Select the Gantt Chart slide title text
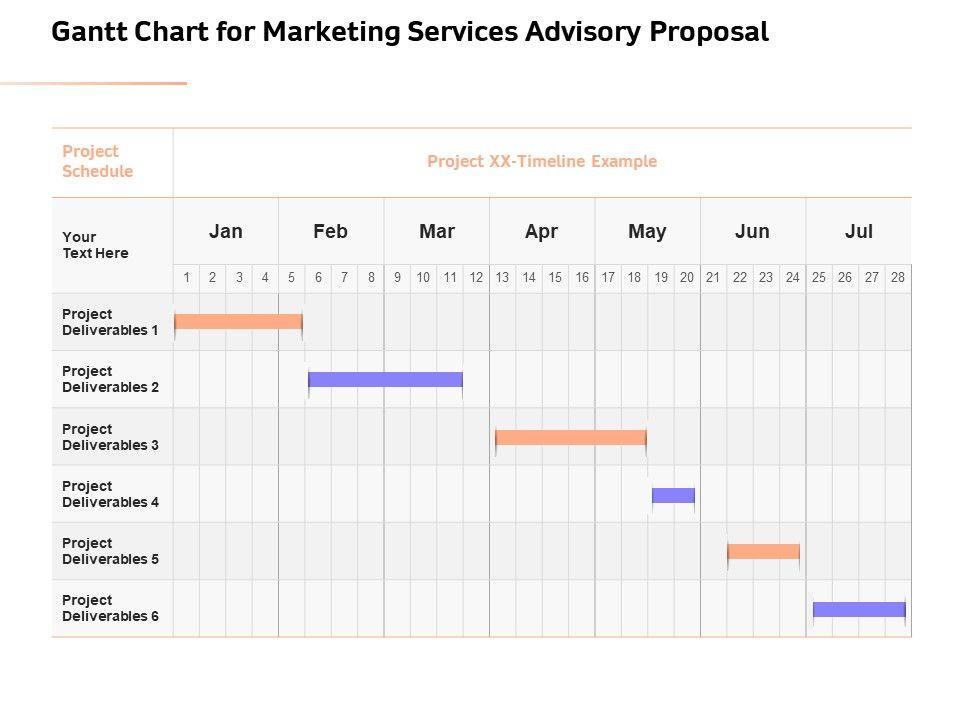Image resolution: width=960 pixels, height=720 pixels. (x=409, y=33)
